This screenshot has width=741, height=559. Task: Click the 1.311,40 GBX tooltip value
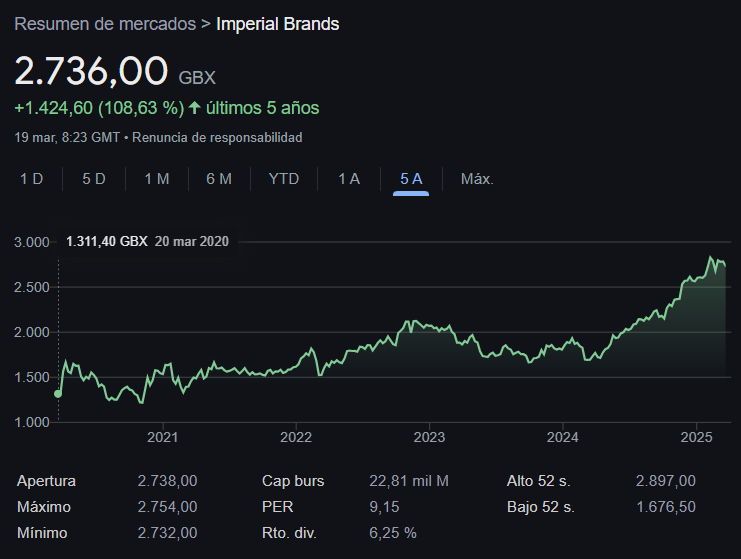(107, 241)
